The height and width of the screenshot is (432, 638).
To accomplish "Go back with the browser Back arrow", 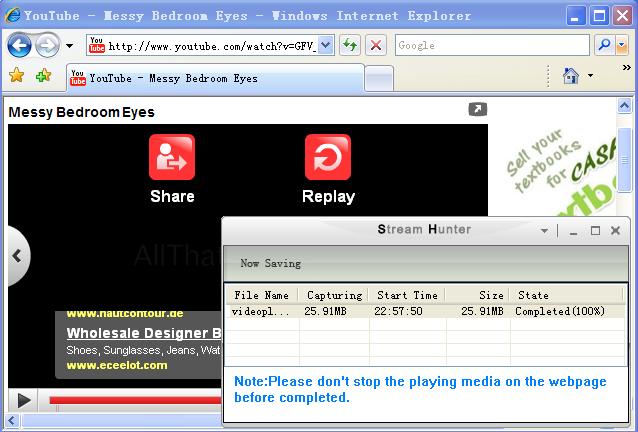I will [x=19, y=46].
